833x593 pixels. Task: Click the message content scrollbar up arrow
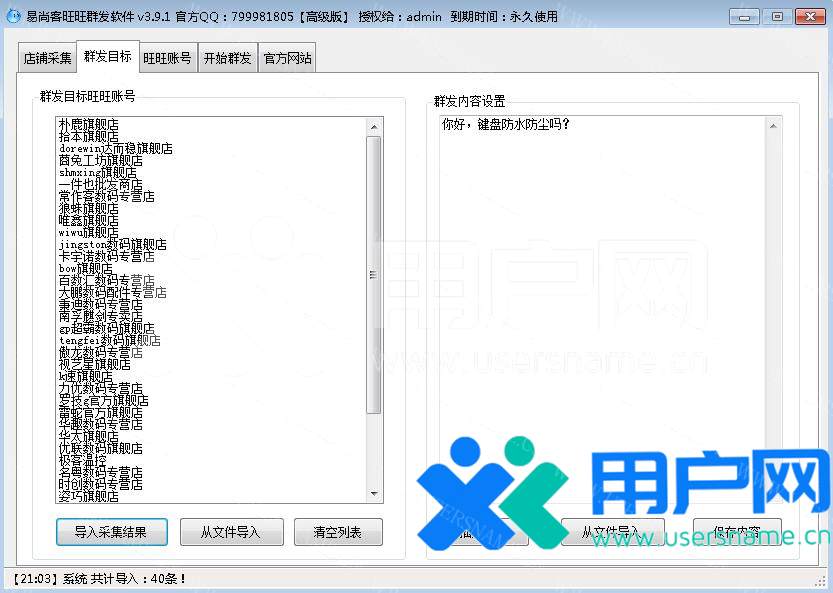(773, 126)
